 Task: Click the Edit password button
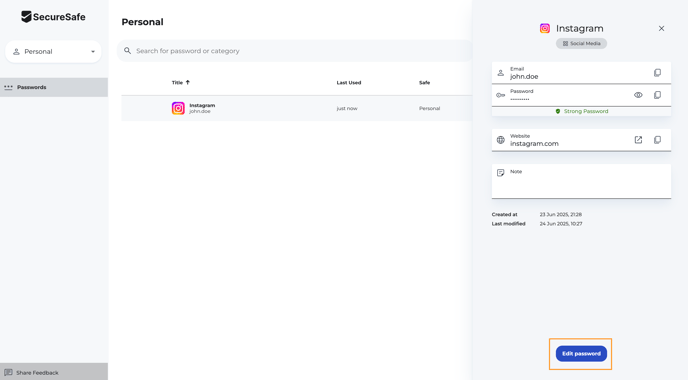click(x=581, y=354)
